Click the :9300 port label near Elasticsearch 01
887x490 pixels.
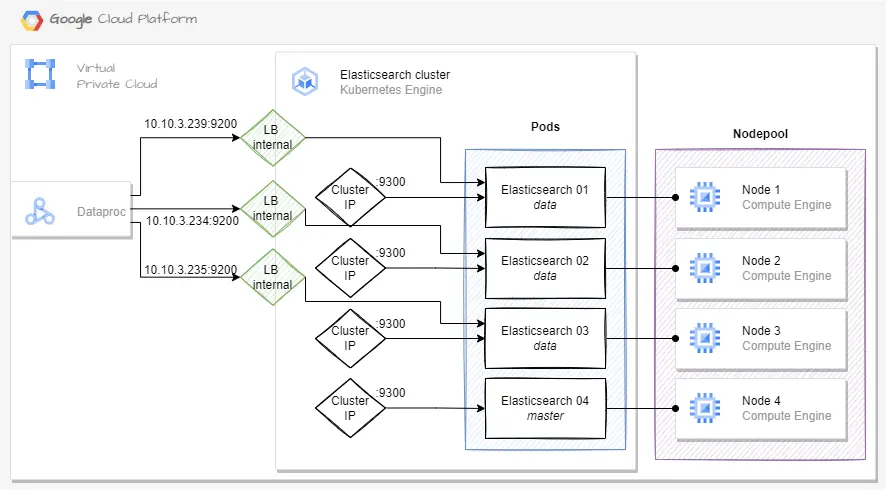click(x=391, y=182)
